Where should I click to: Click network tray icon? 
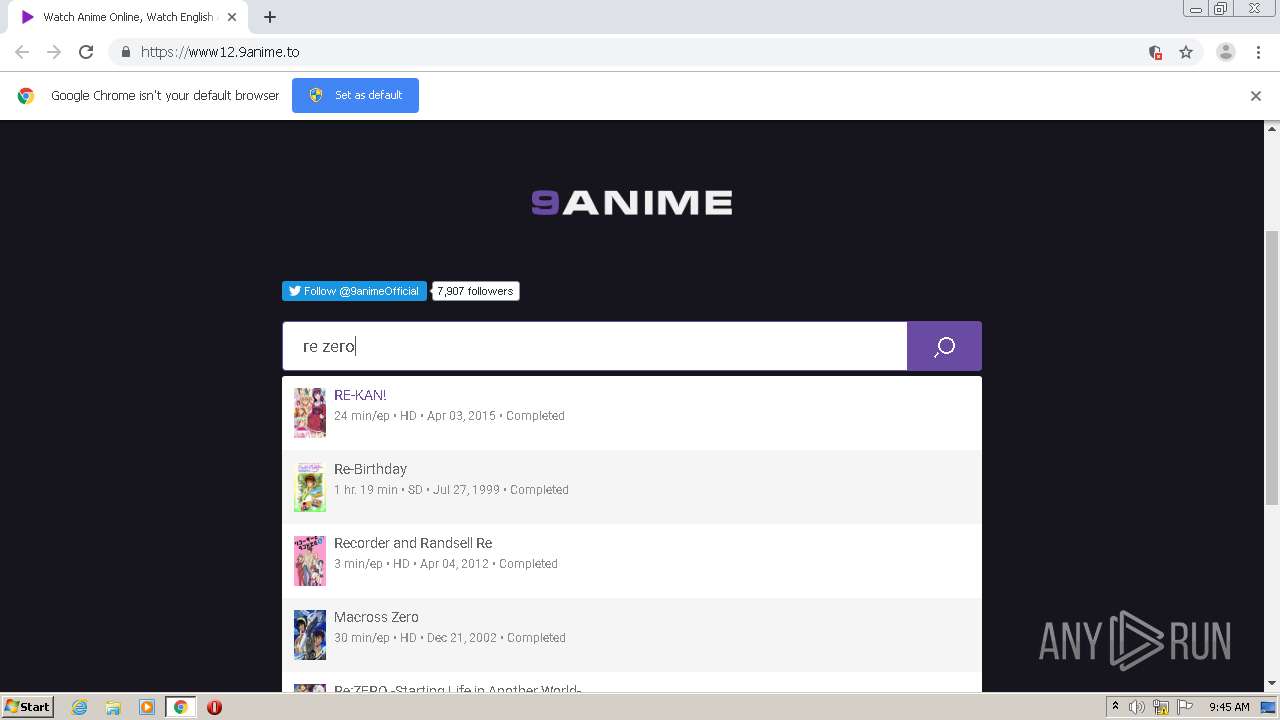point(1161,707)
